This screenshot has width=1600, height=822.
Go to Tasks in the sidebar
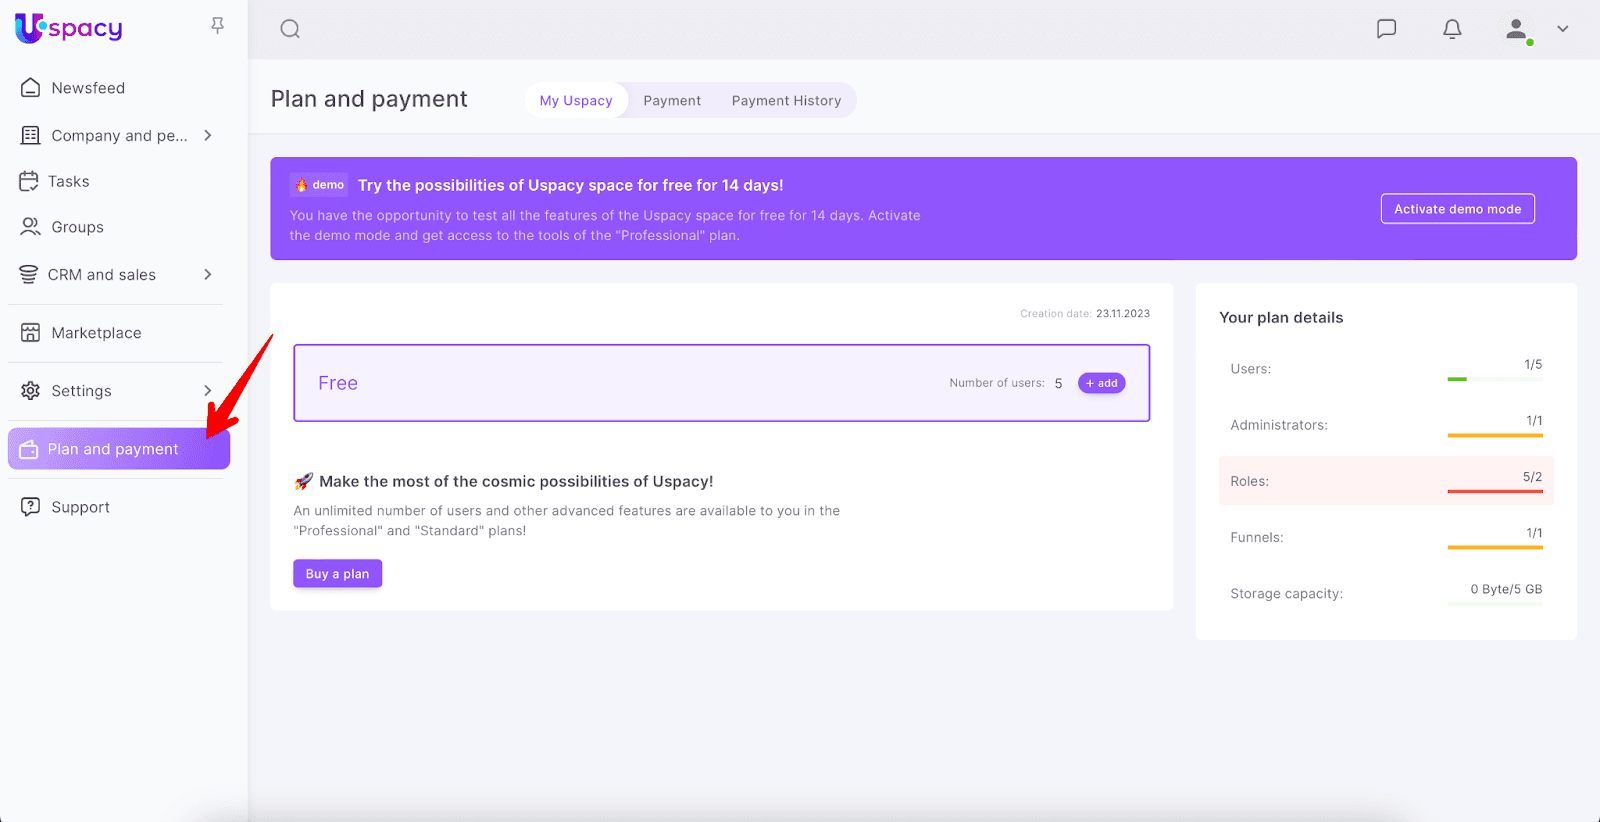(x=68, y=181)
